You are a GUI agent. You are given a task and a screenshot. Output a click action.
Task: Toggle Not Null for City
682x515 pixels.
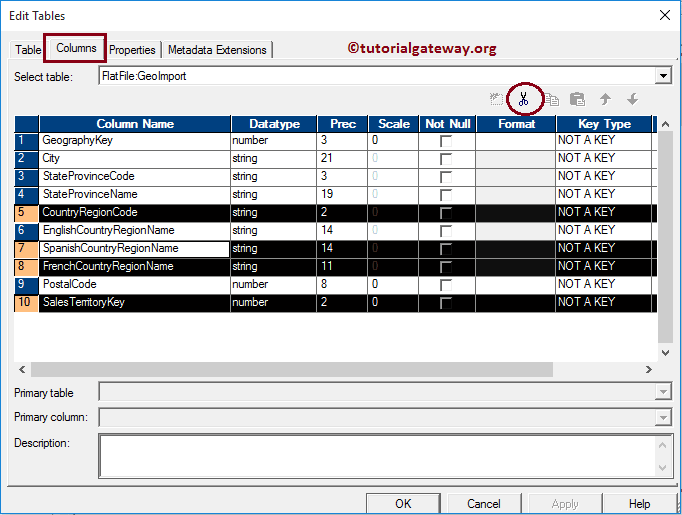446,159
